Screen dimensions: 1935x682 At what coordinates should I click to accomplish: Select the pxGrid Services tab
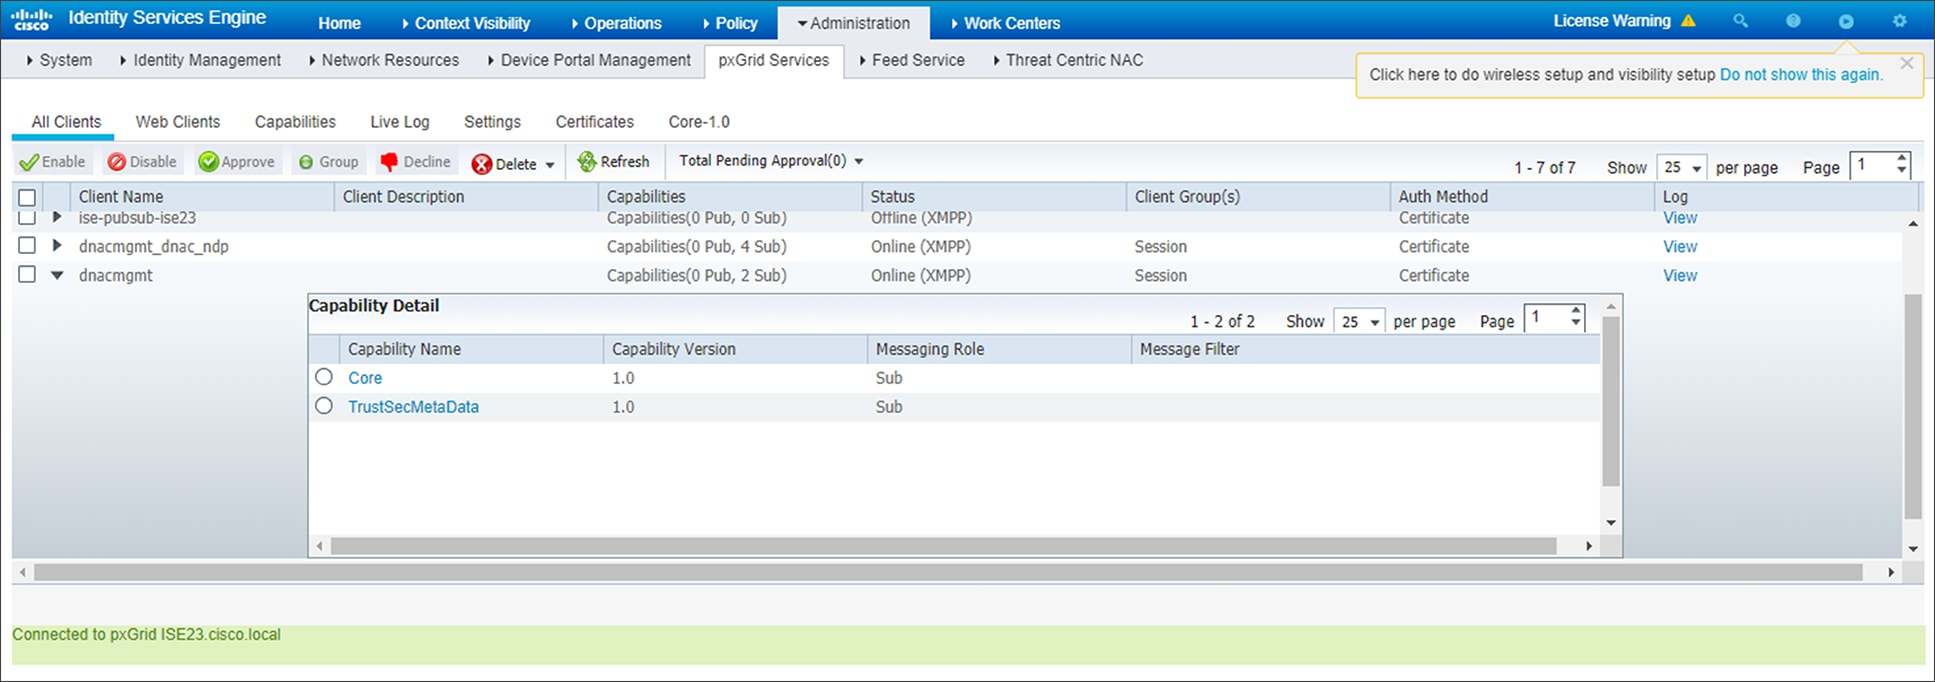(774, 60)
